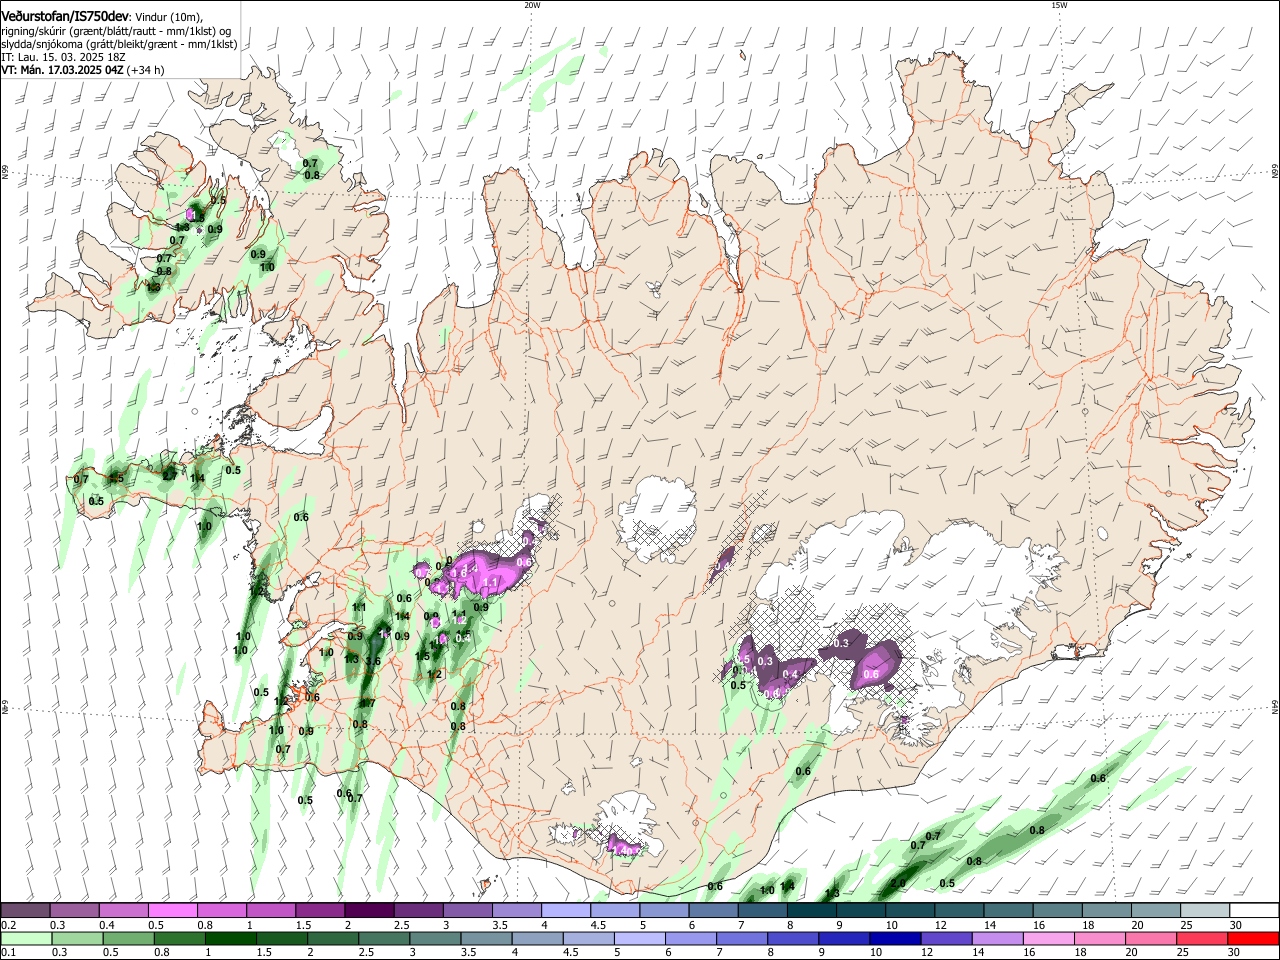Pick the 0.8–1 magenta swatch, upper legend row
The width and height of the screenshot is (1280, 960).
[x=221, y=911]
